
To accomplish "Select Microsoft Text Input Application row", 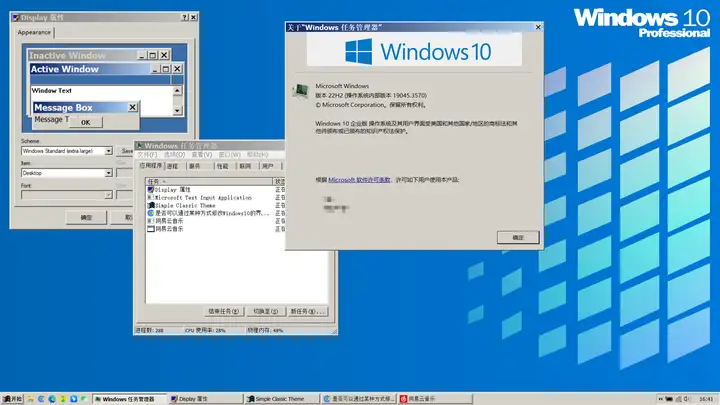I will [203, 197].
